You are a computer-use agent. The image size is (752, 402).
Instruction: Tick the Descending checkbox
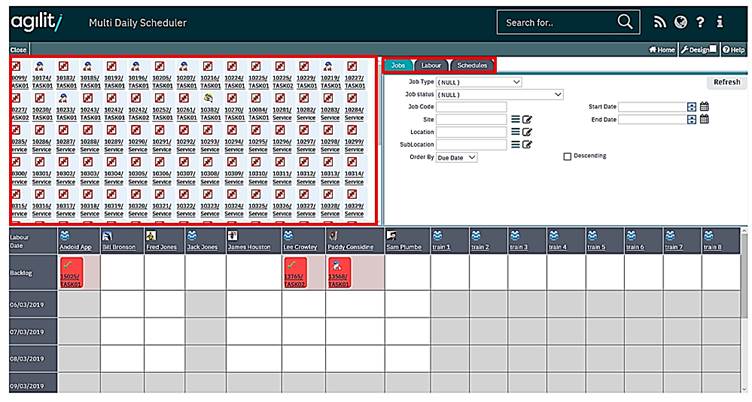(x=568, y=156)
